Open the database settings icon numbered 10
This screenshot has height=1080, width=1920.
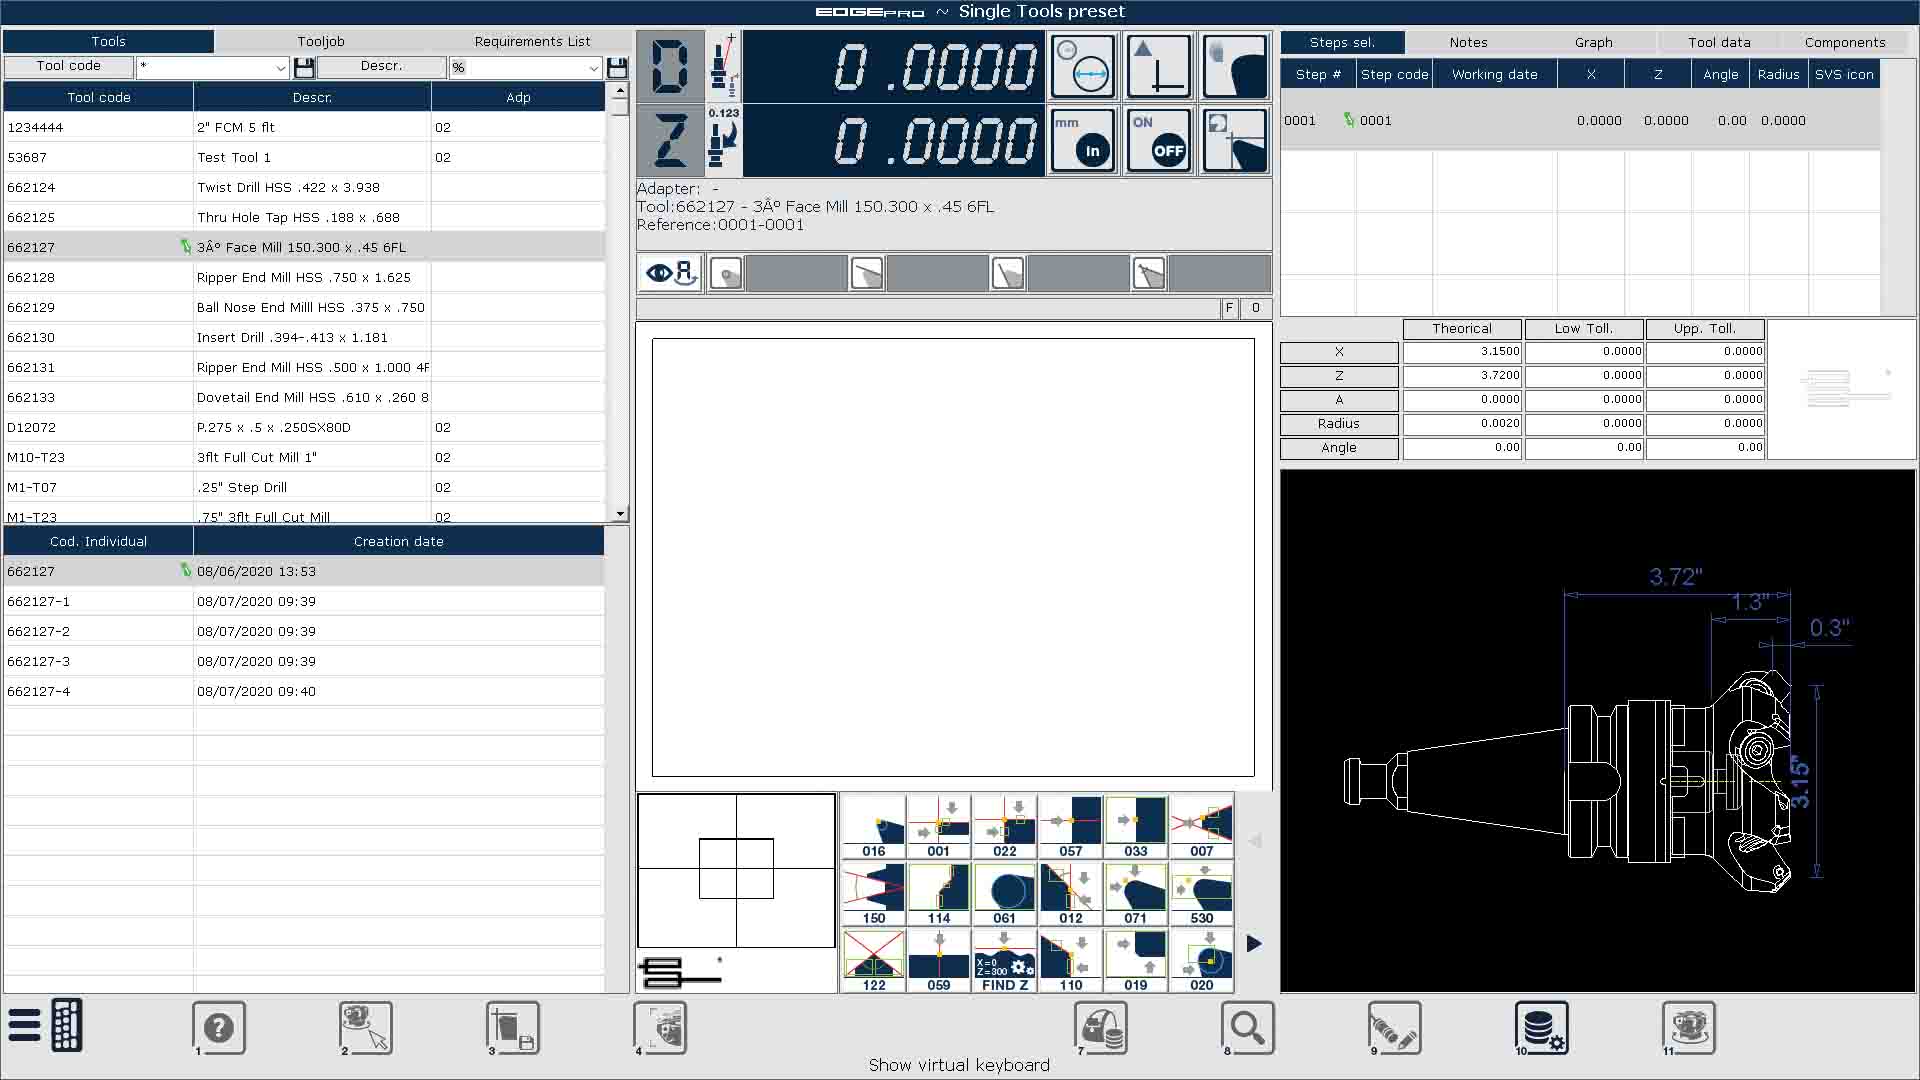point(1540,1027)
